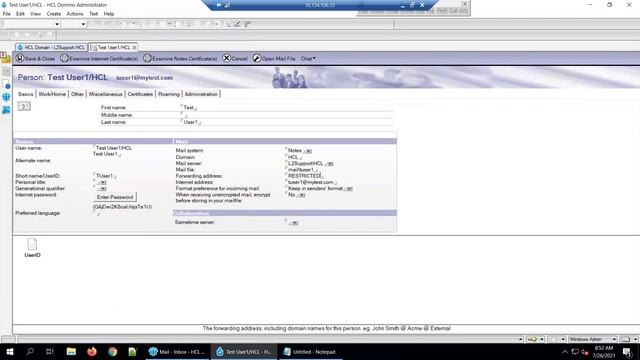Open the Edit menu

[x=20, y=14]
